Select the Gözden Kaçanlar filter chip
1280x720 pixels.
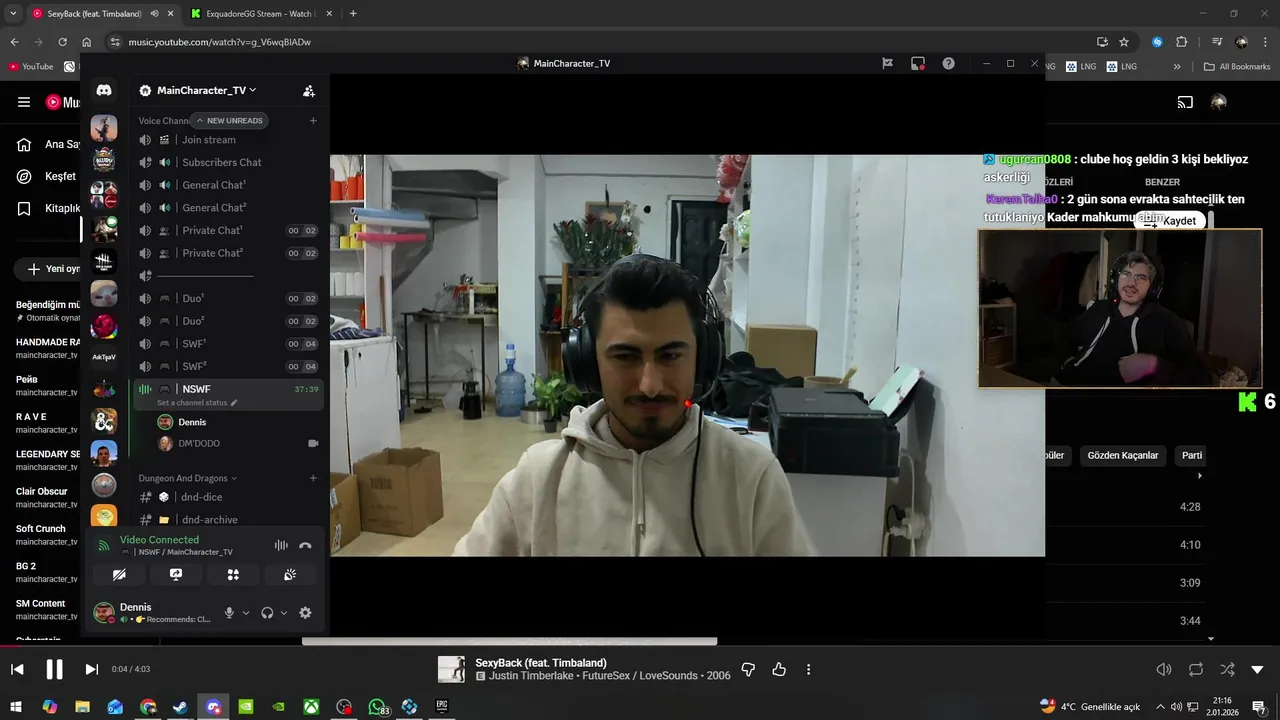[x=1122, y=455]
